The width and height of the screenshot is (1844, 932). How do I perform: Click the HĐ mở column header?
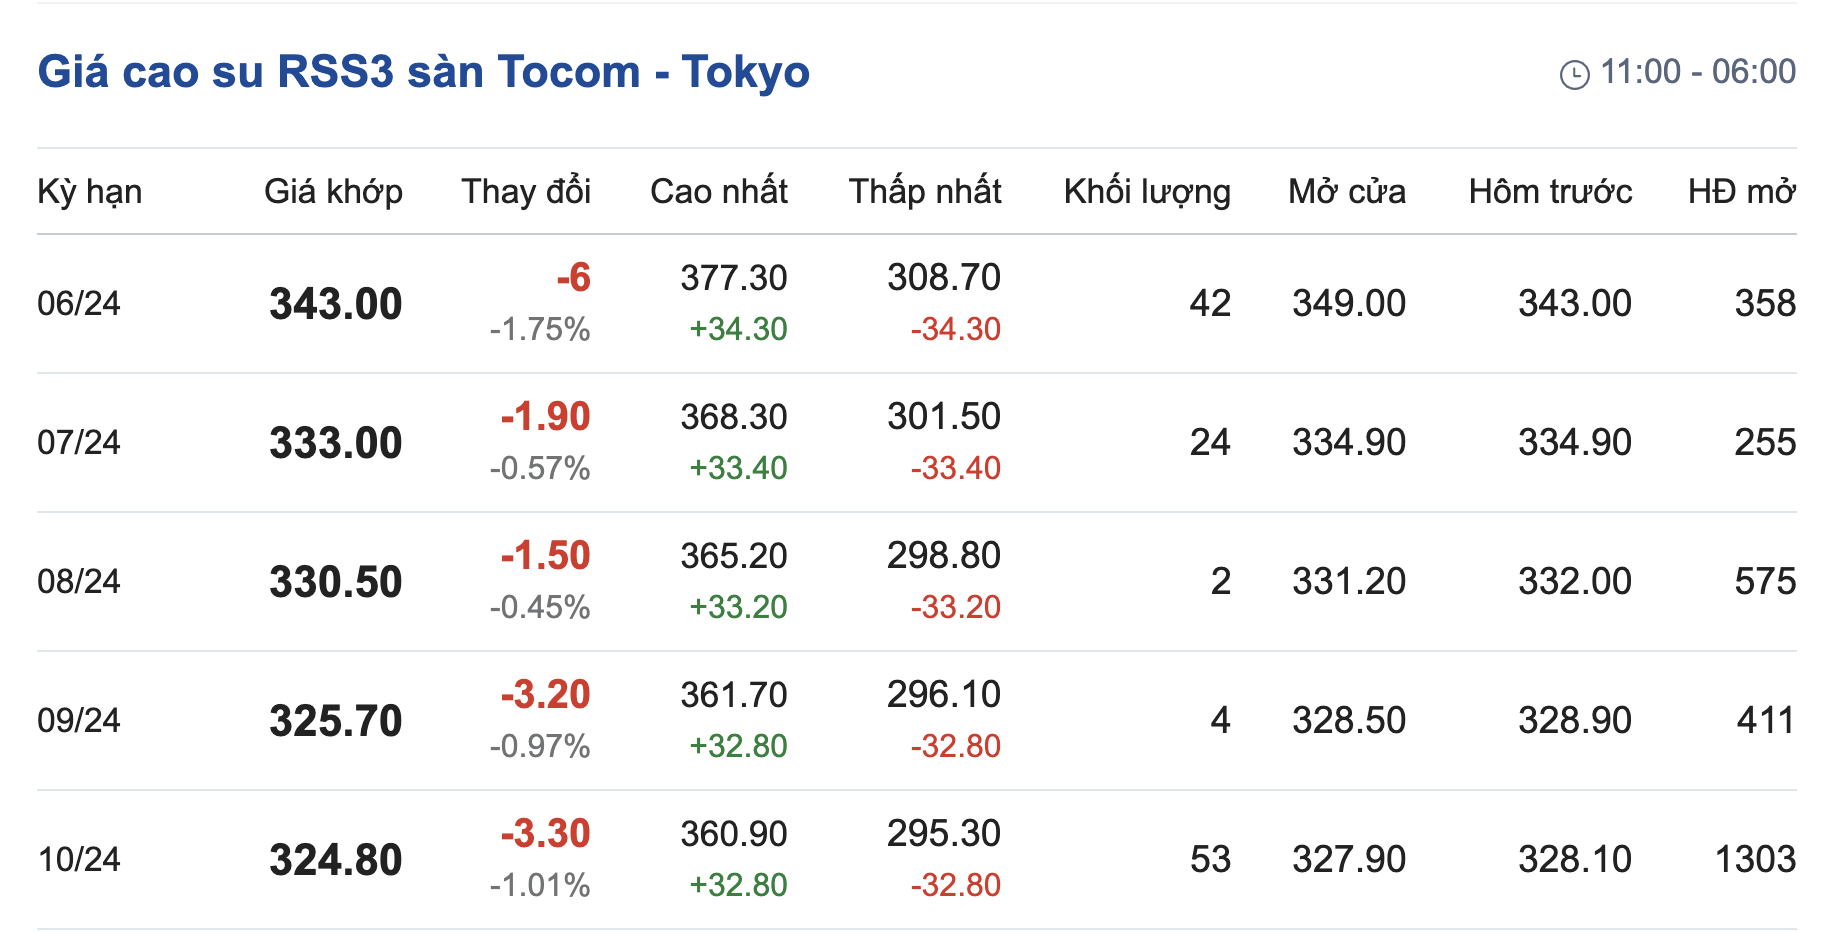coord(1742,191)
